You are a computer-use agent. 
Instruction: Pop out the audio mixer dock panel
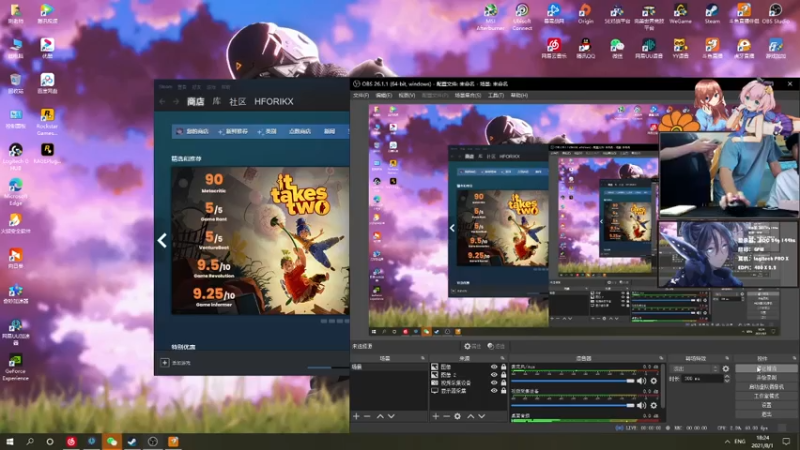click(661, 358)
